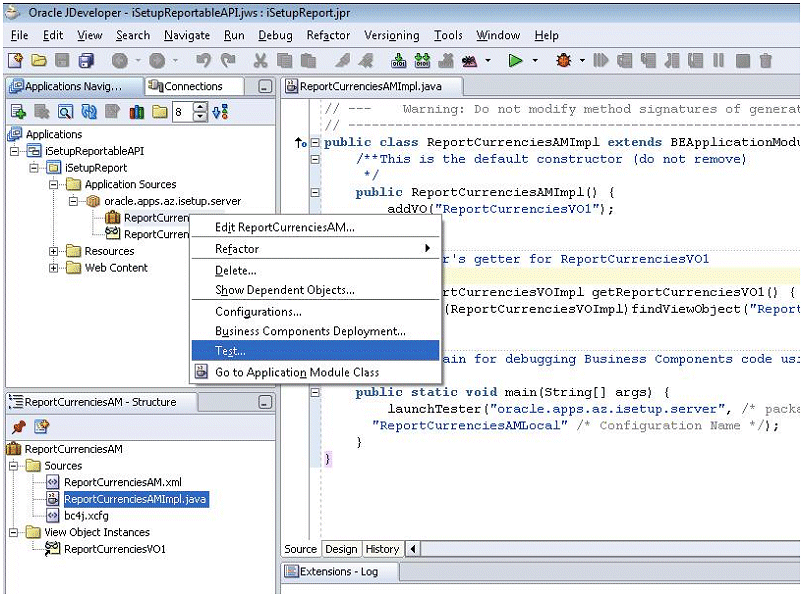Choose Configurations... from the context menu
Image resolution: width=806 pixels, height=599 pixels.
pyautogui.click(x=315, y=312)
